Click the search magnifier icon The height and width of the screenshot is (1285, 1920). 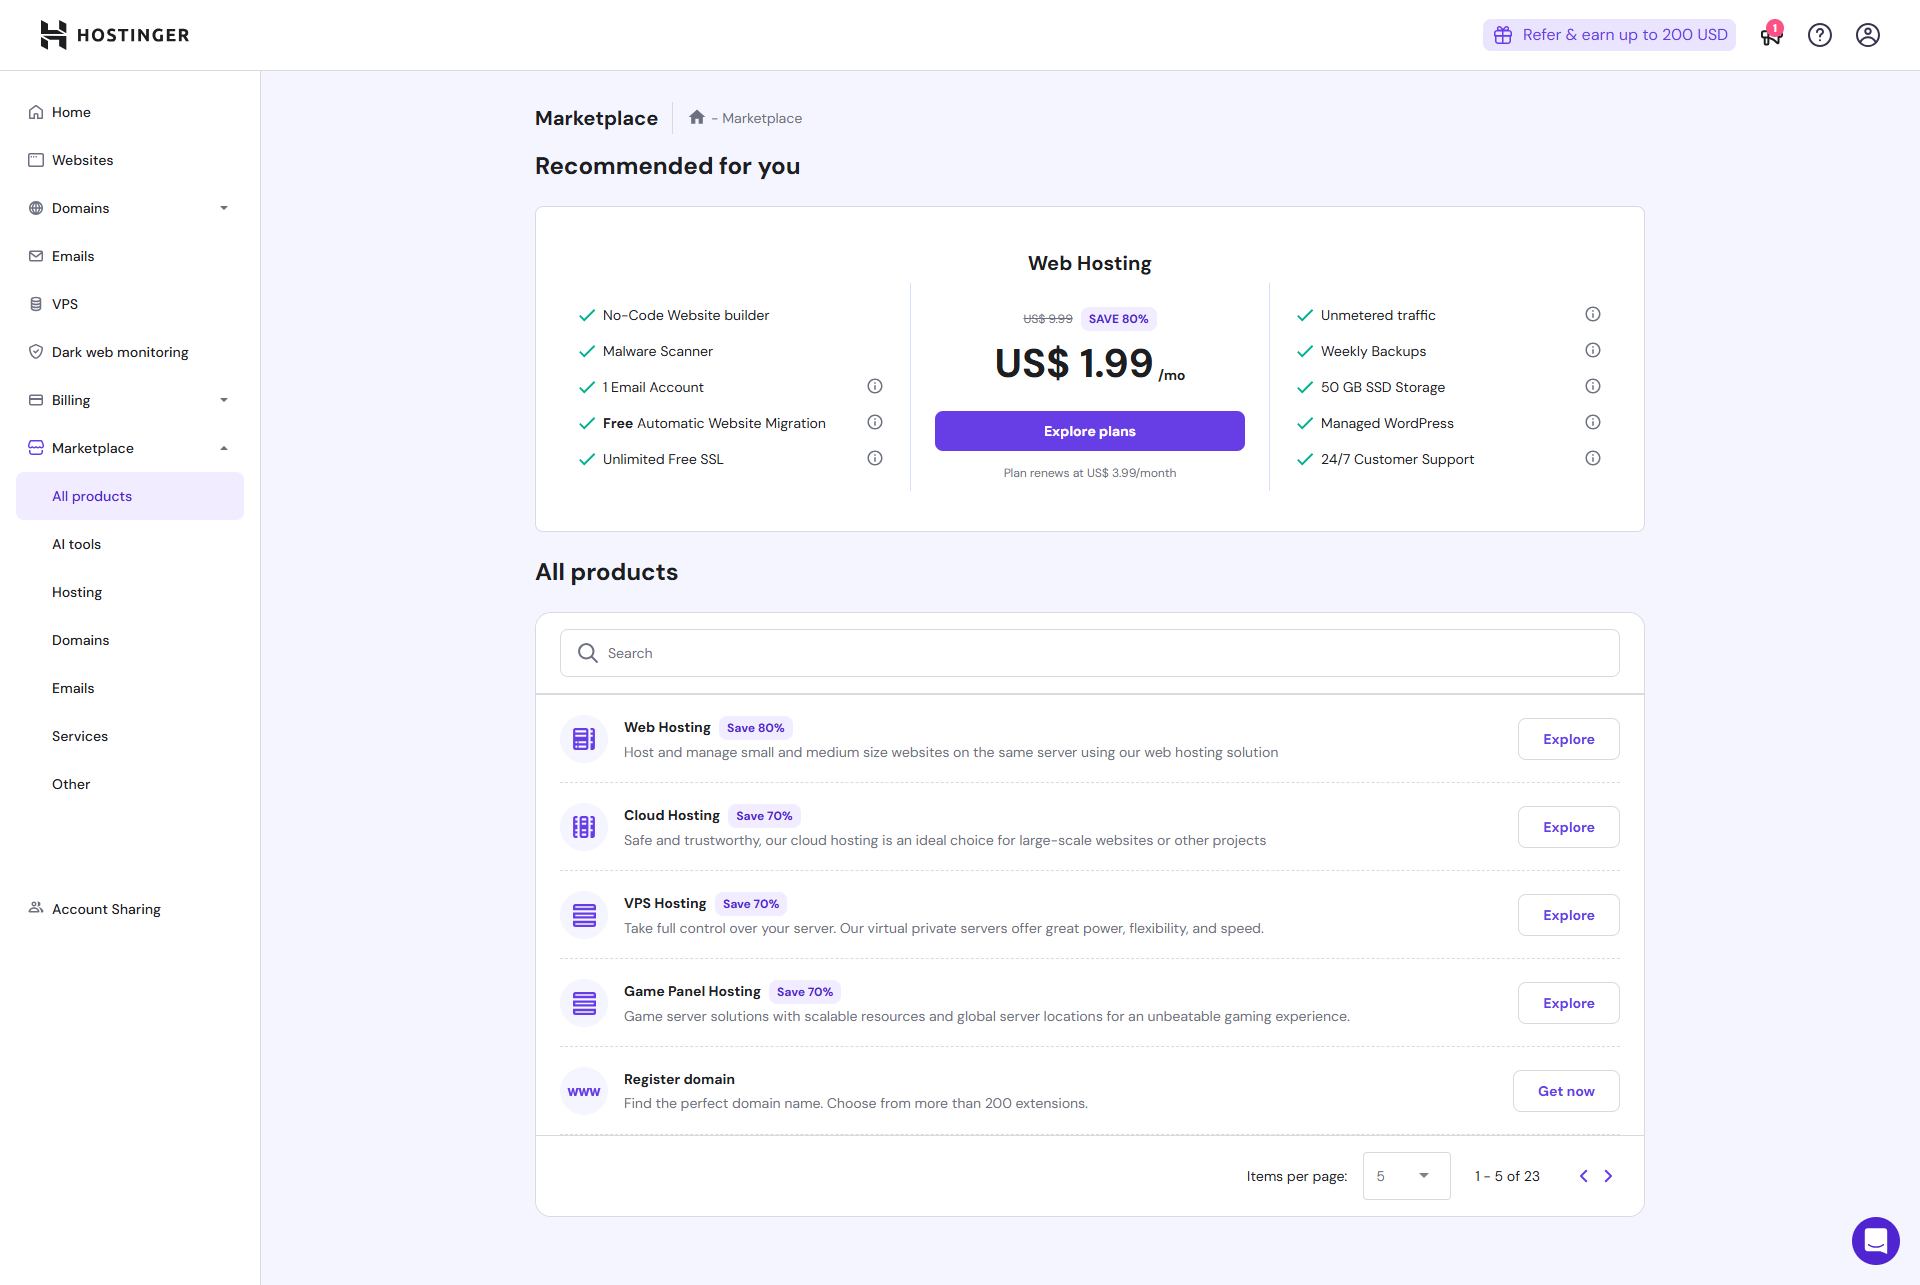(x=588, y=653)
